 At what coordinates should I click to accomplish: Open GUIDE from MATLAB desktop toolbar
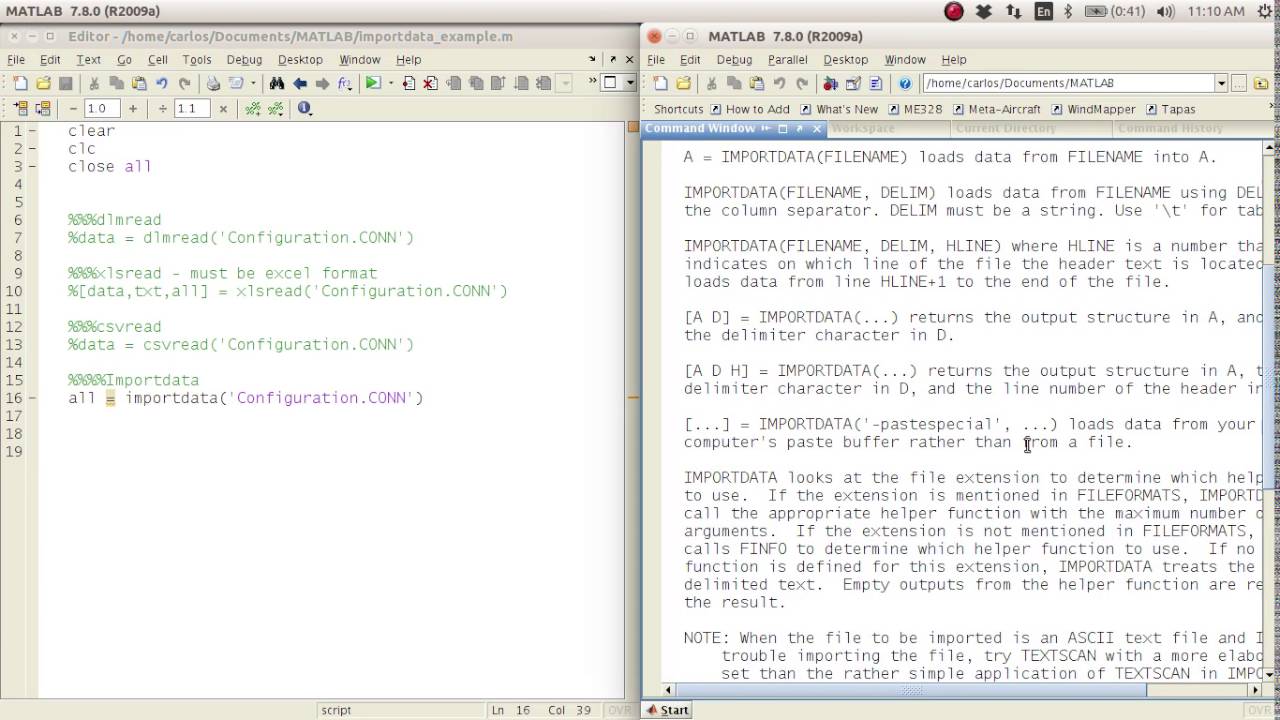853,83
